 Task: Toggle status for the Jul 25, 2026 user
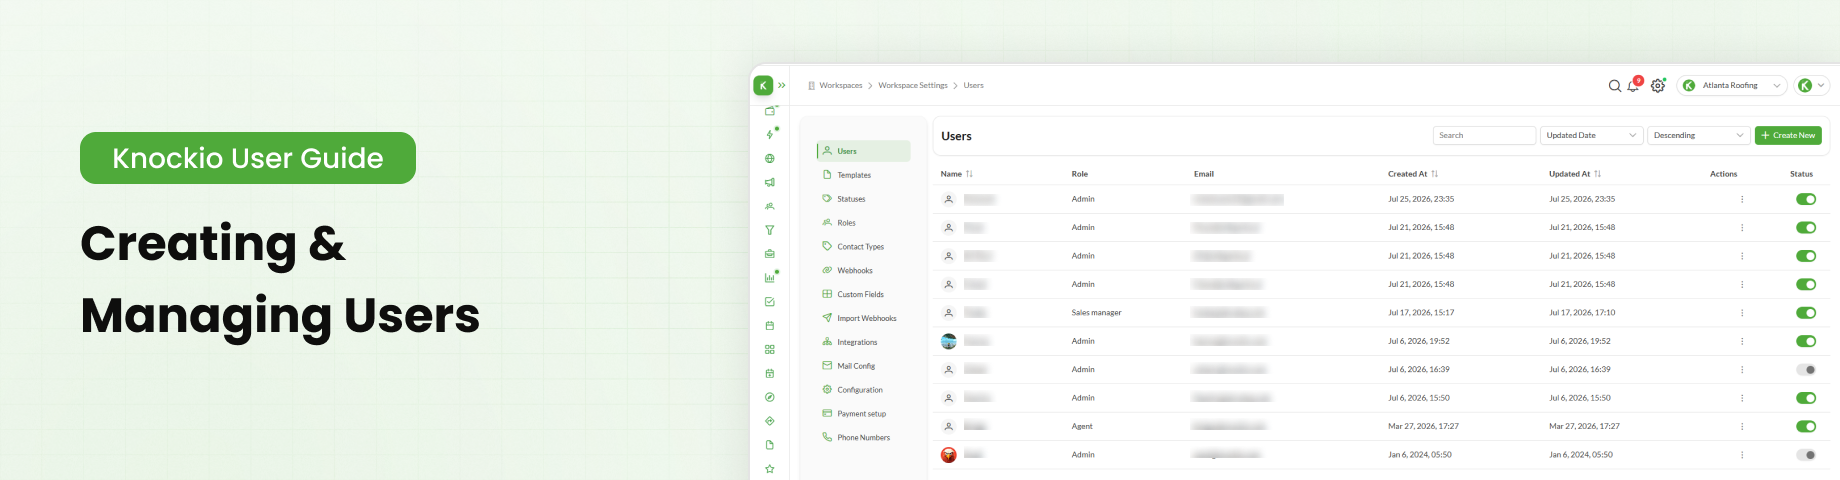click(1806, 199)
